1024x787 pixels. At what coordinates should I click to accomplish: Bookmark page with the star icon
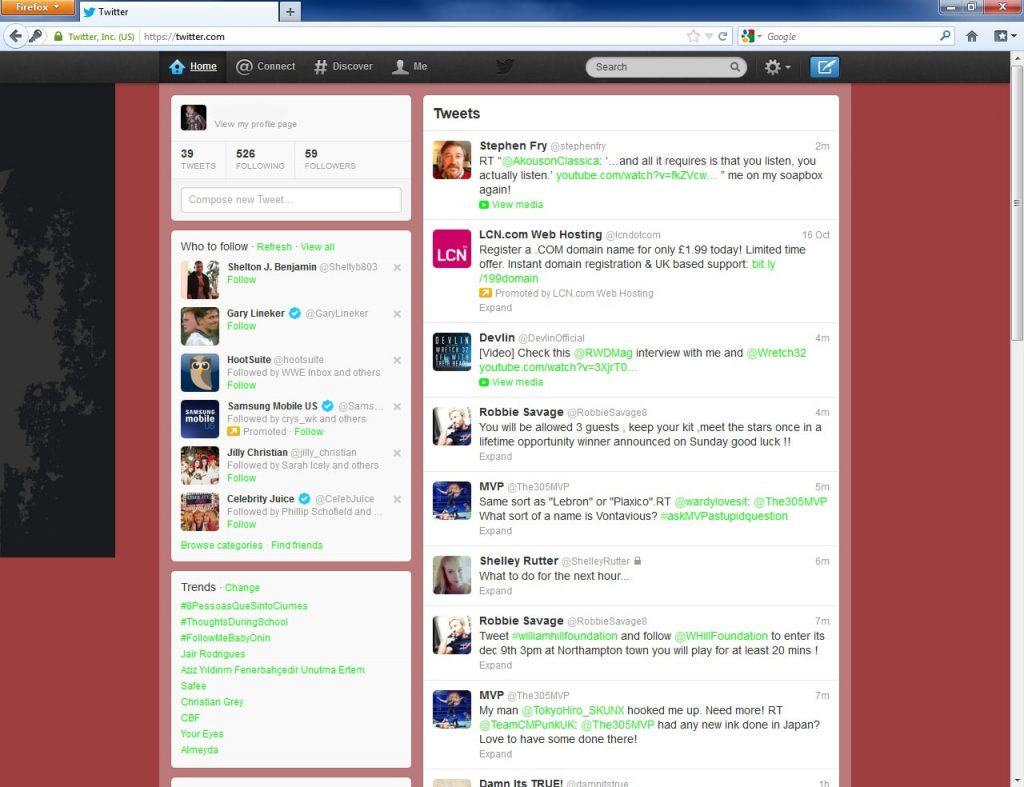point(693,36)
